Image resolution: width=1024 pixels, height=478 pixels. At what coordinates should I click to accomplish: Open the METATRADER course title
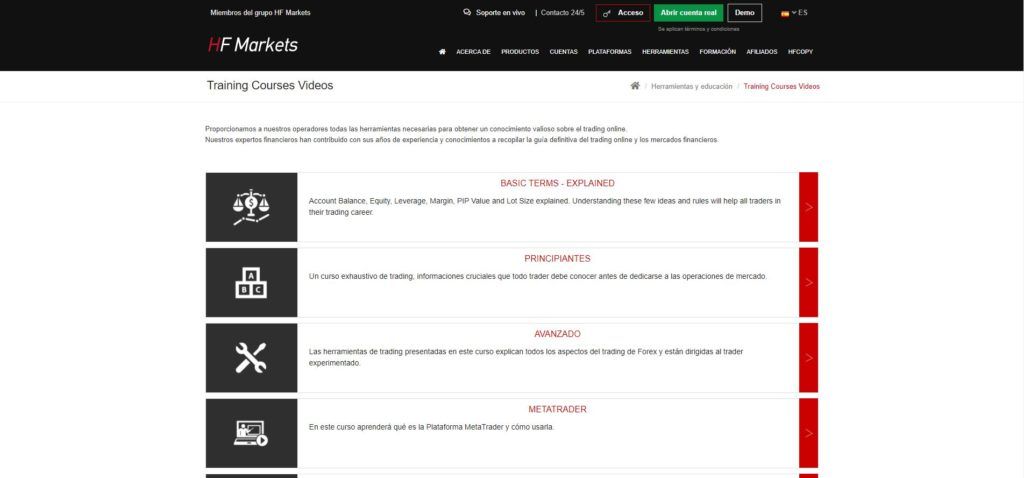(557, 409)
